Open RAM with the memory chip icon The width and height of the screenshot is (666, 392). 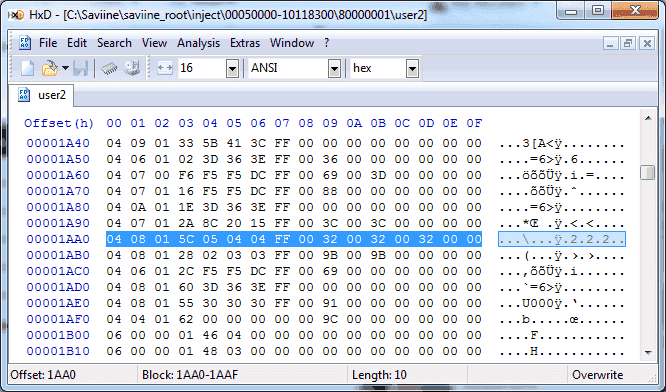pos(109,68)
